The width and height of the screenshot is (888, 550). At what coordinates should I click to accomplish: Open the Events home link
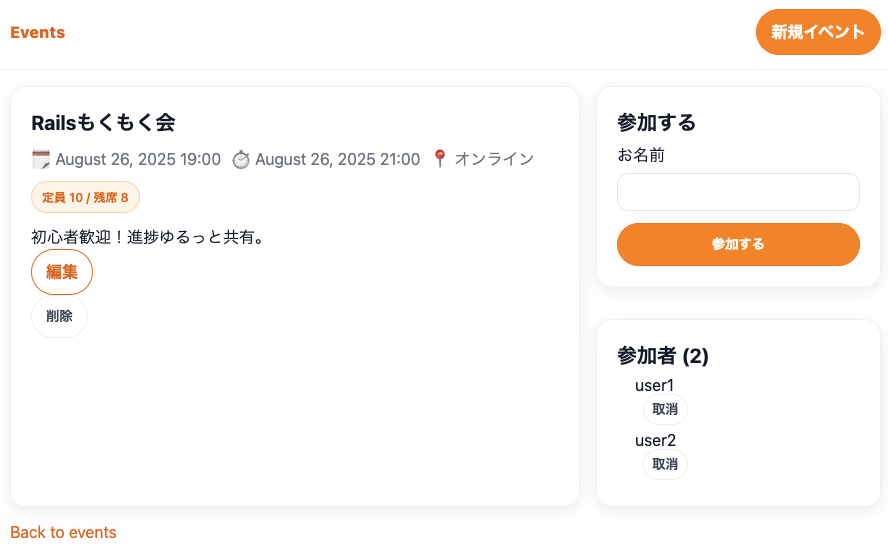point(37,32)
